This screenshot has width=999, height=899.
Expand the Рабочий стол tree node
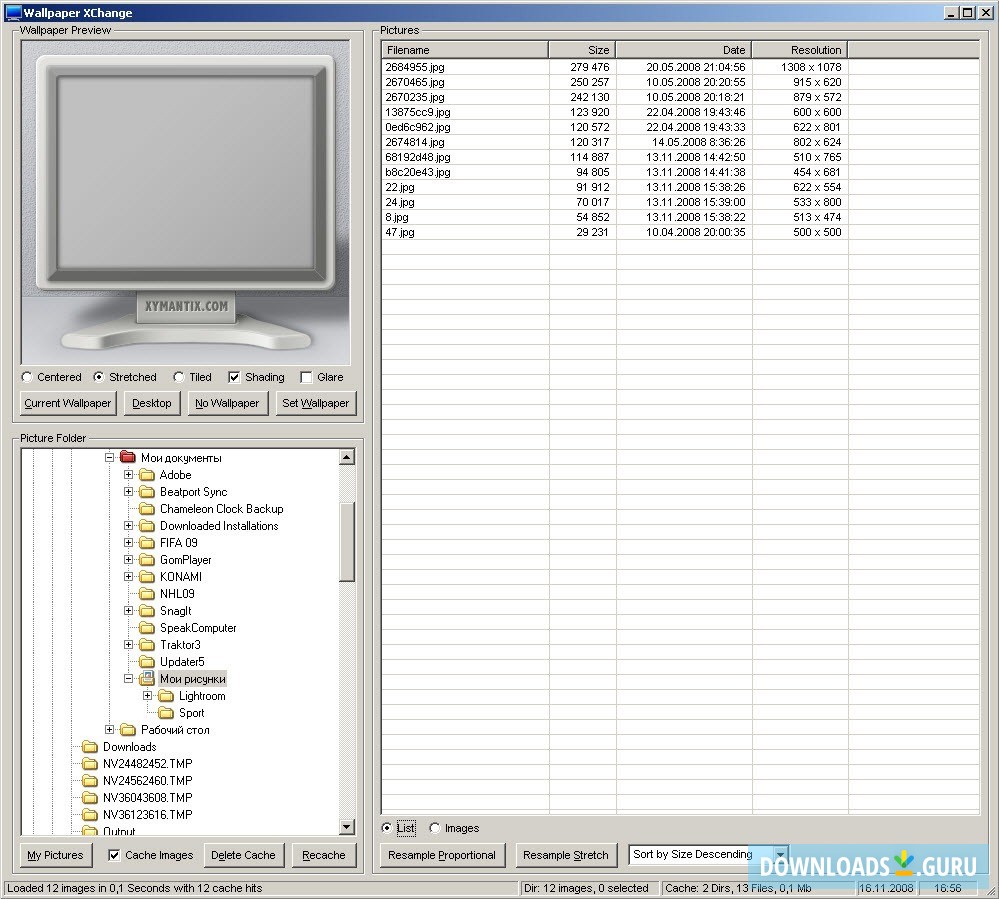point(112,730)
